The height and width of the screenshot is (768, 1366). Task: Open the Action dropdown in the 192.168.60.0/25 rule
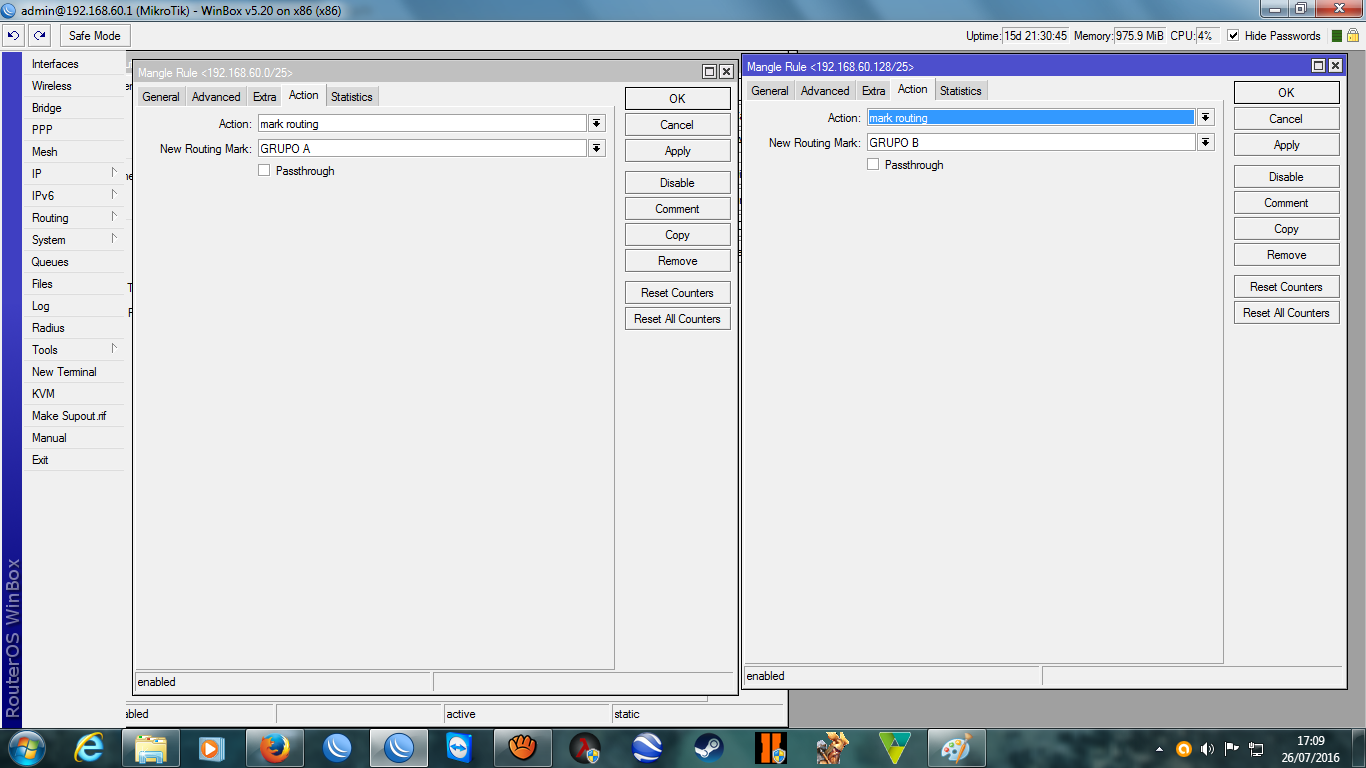click(597, 123)
